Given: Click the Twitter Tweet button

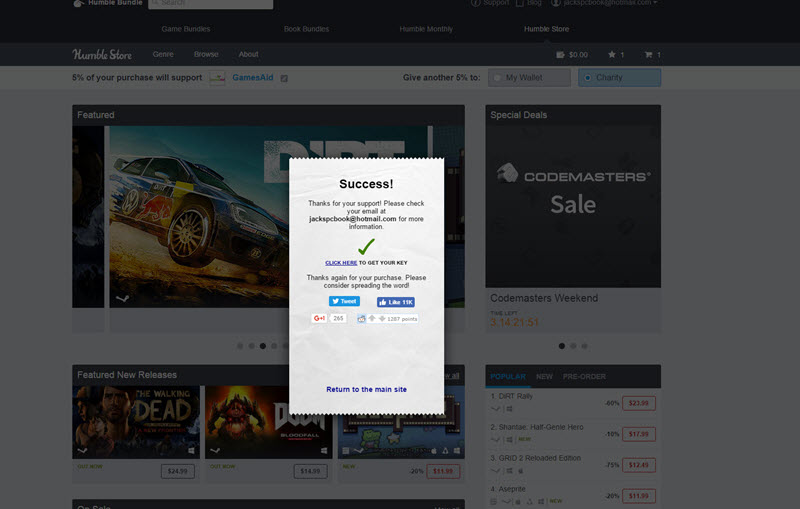Looking at the screenshot, I should click(344, 301).
